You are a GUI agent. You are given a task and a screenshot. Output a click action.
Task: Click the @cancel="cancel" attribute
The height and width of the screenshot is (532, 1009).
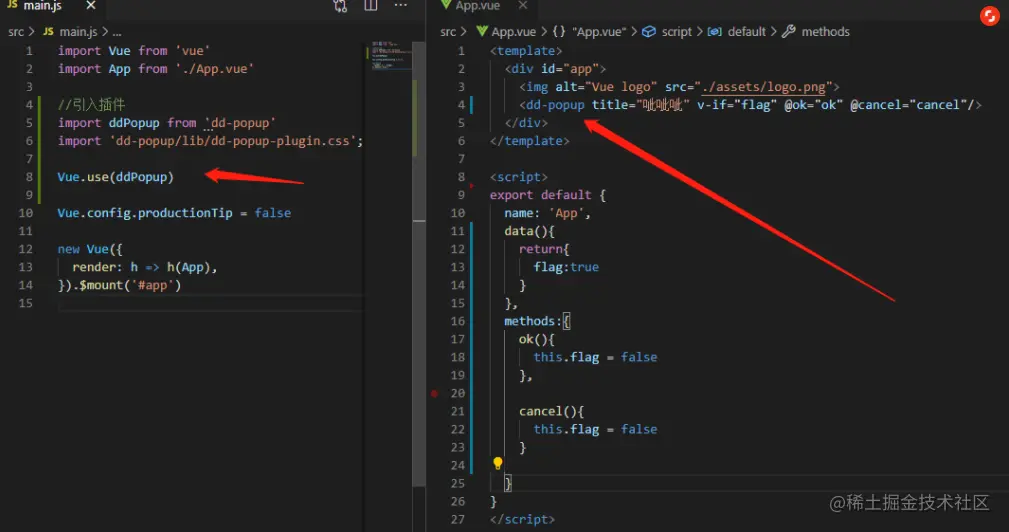coord(911,105)
